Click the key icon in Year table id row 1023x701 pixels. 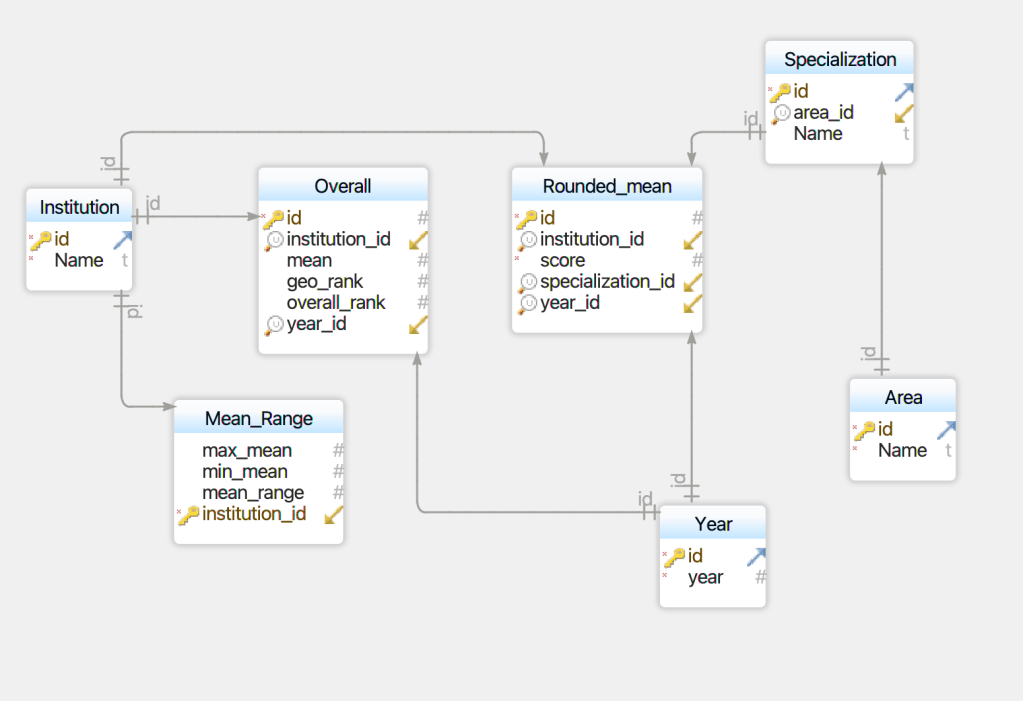[675, 557]
